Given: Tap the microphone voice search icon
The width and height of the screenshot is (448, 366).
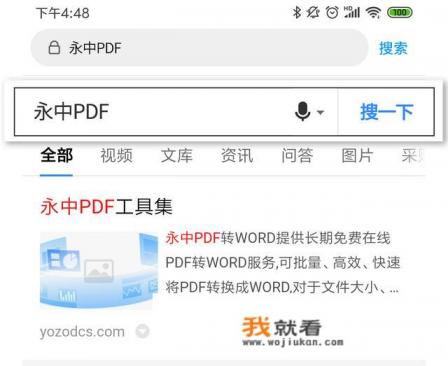Looking at the screenshot, I should [x=303, y=111].
